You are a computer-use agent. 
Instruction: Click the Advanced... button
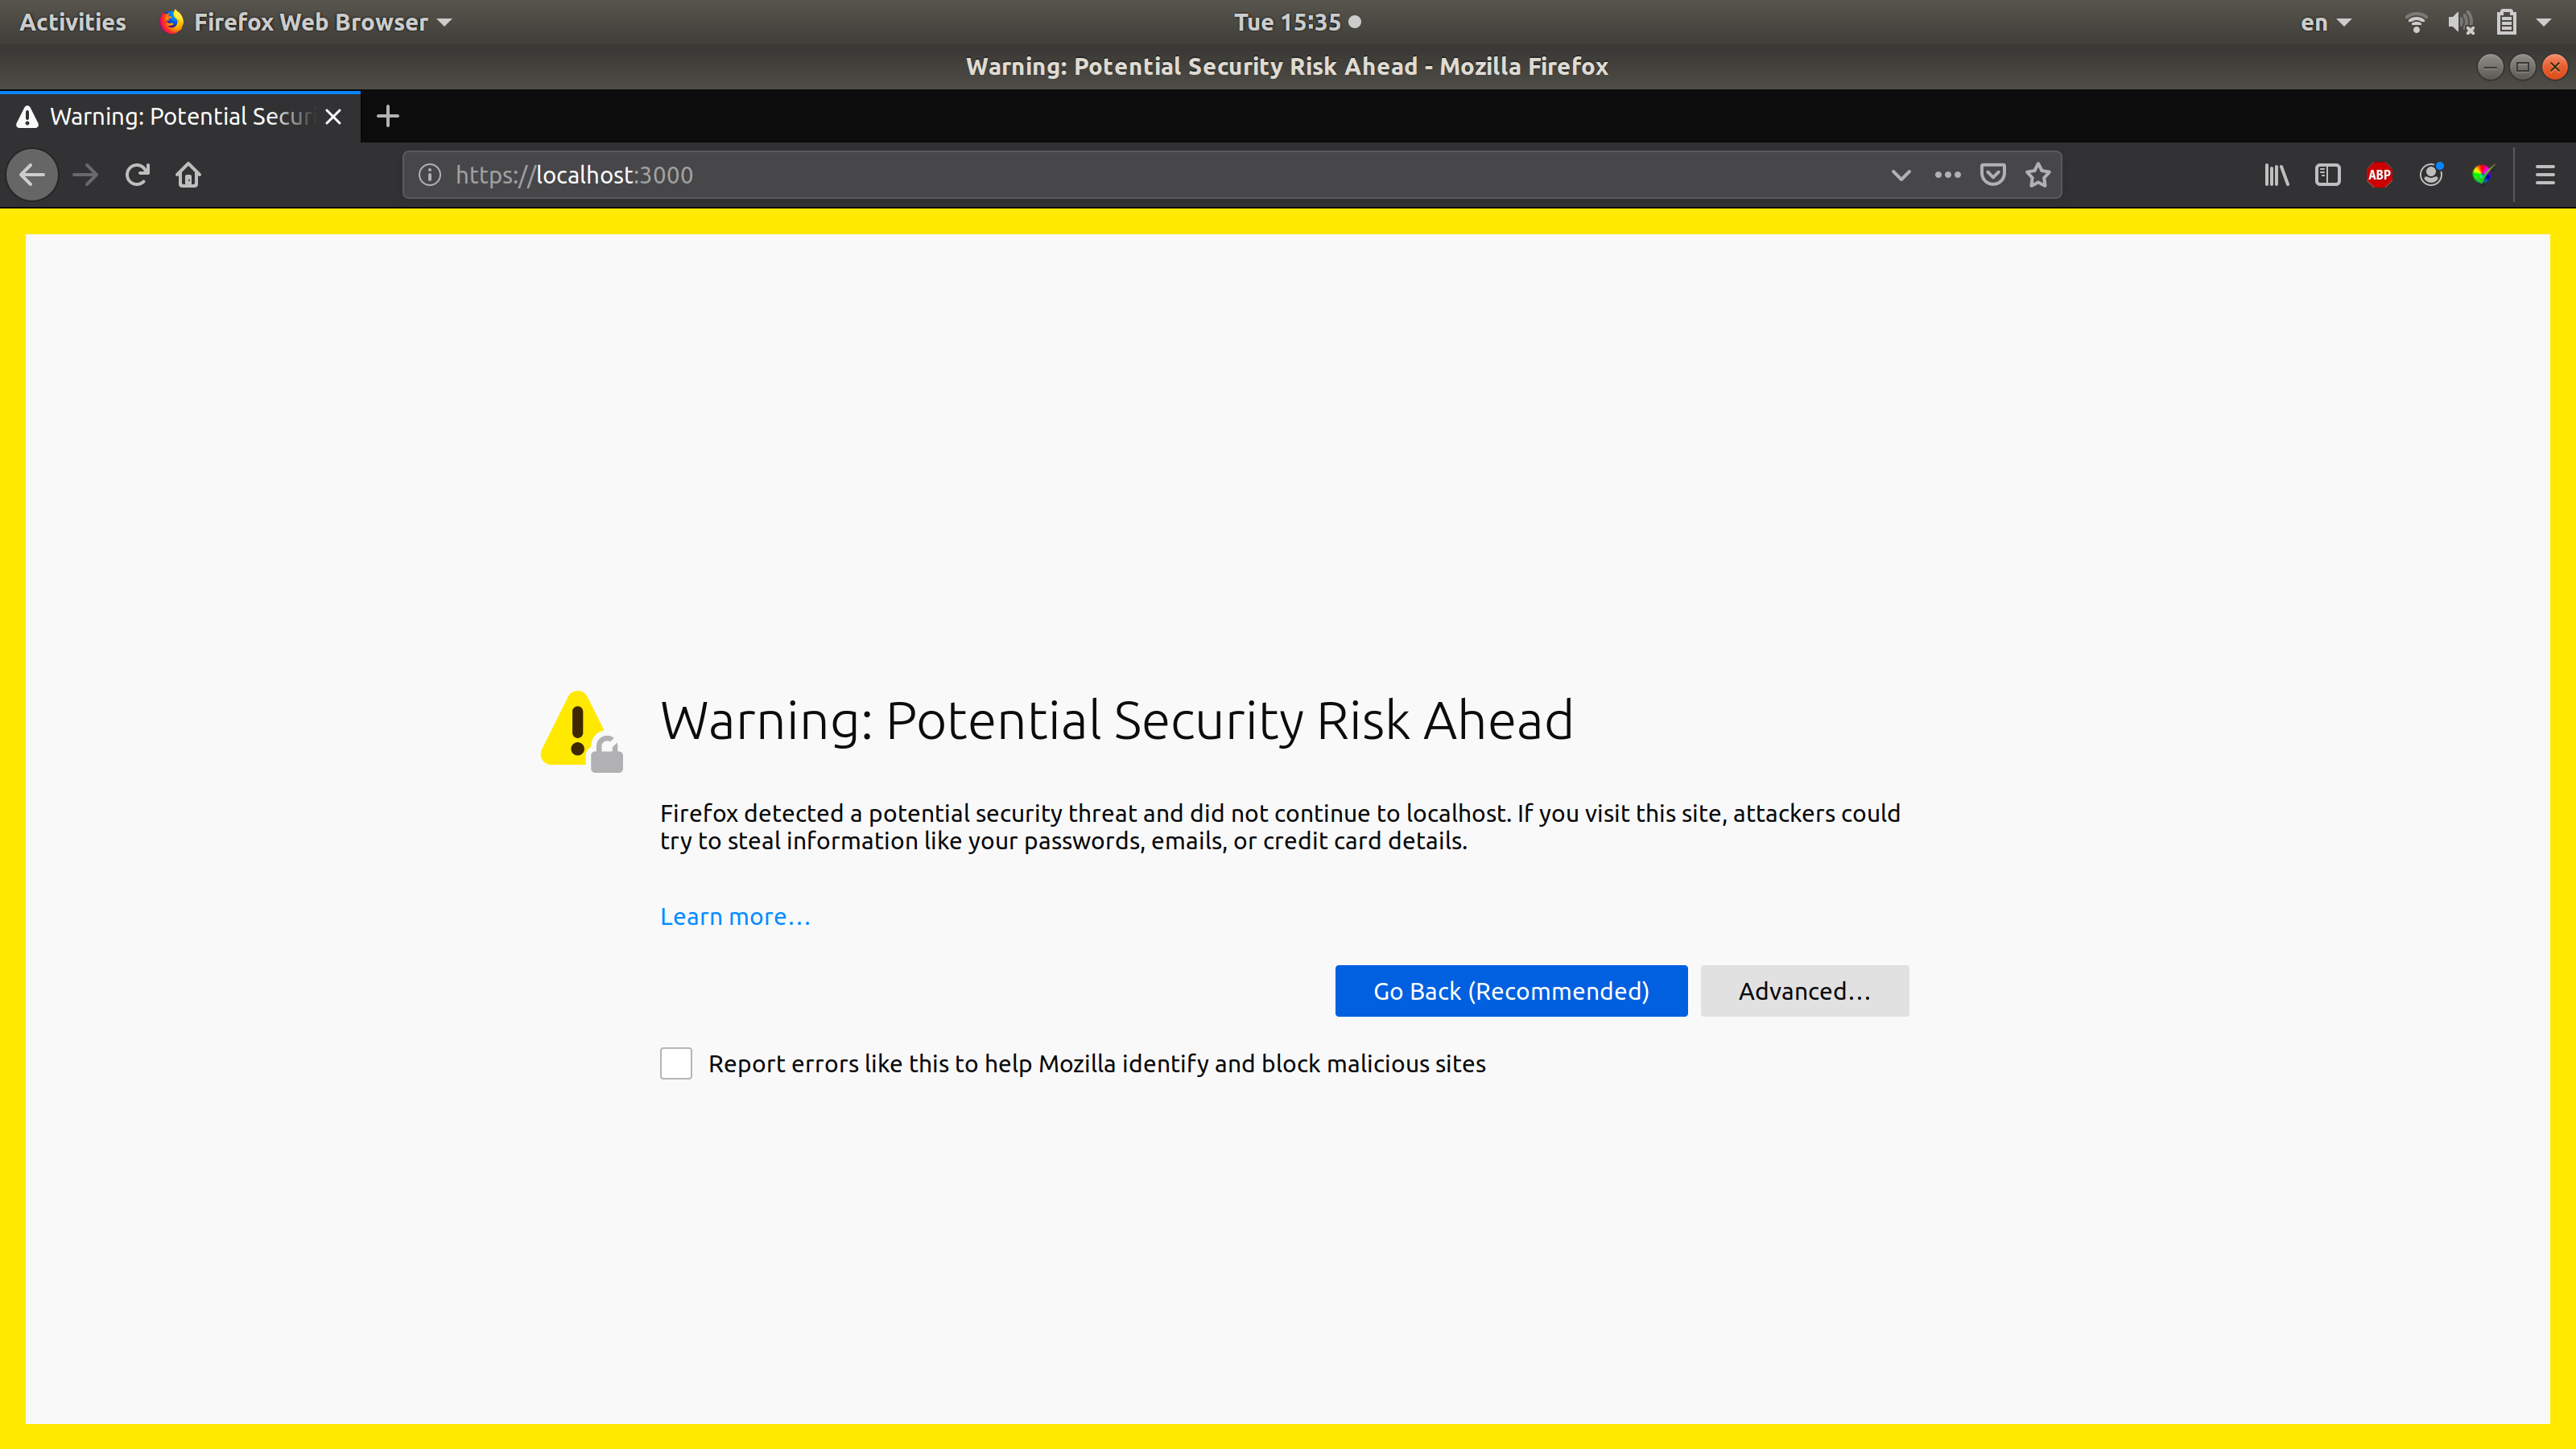1804,991
